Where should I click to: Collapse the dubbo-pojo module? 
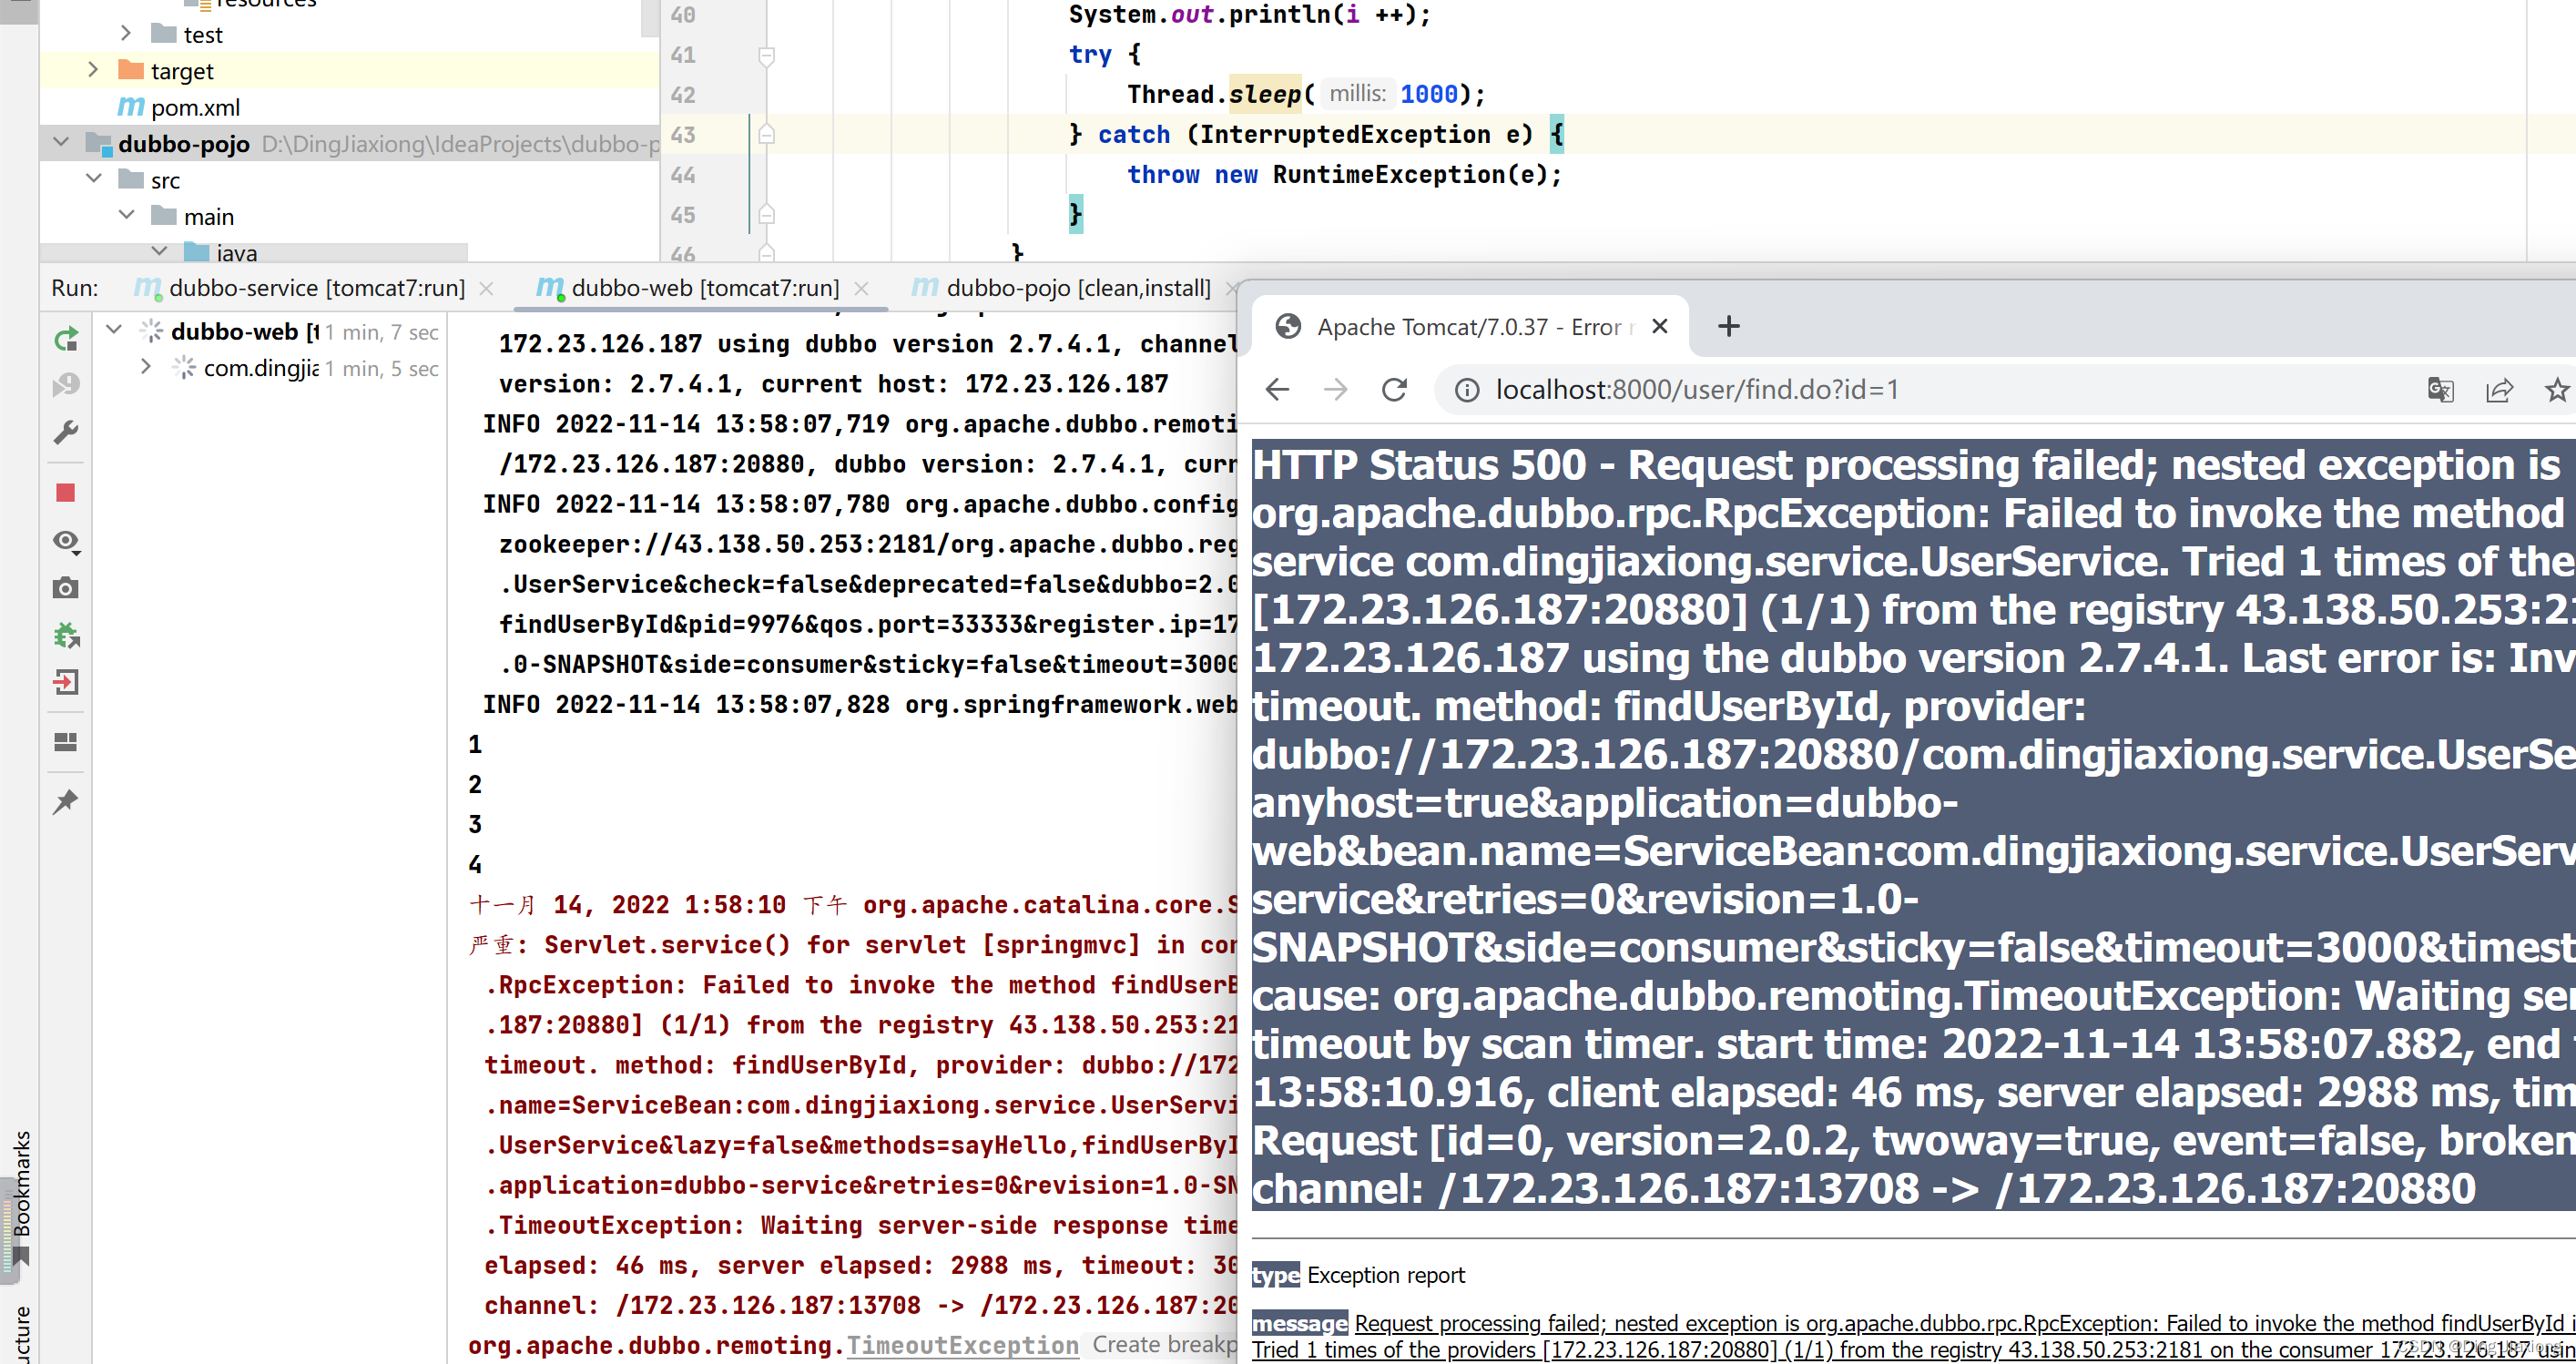61,142
